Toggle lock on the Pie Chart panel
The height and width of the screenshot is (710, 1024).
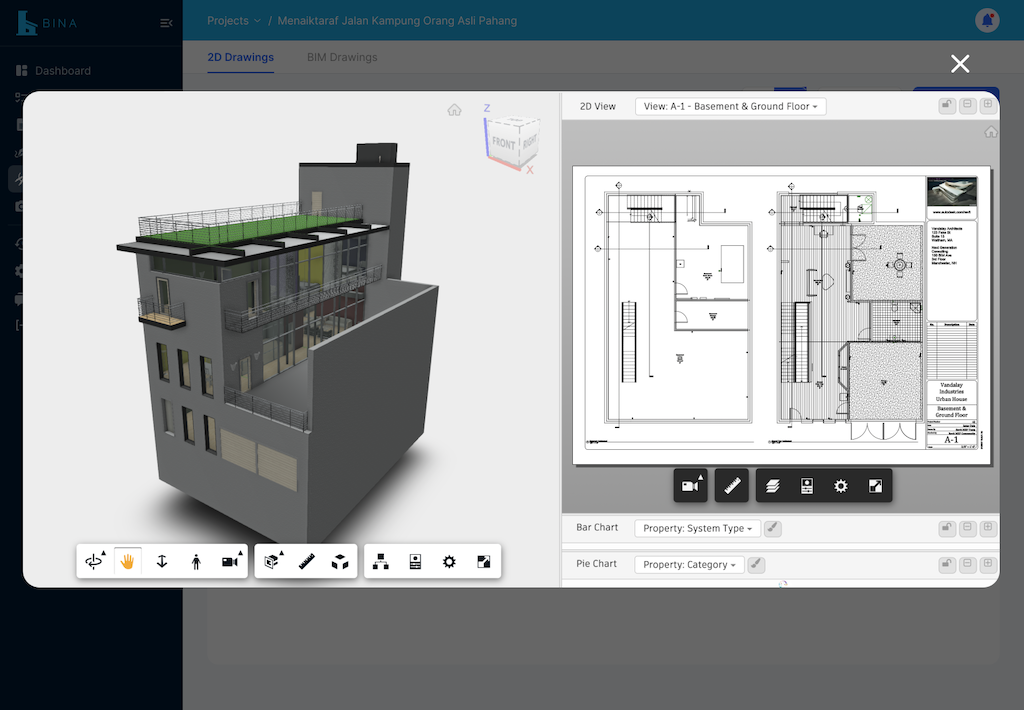[x=946, y=565]
